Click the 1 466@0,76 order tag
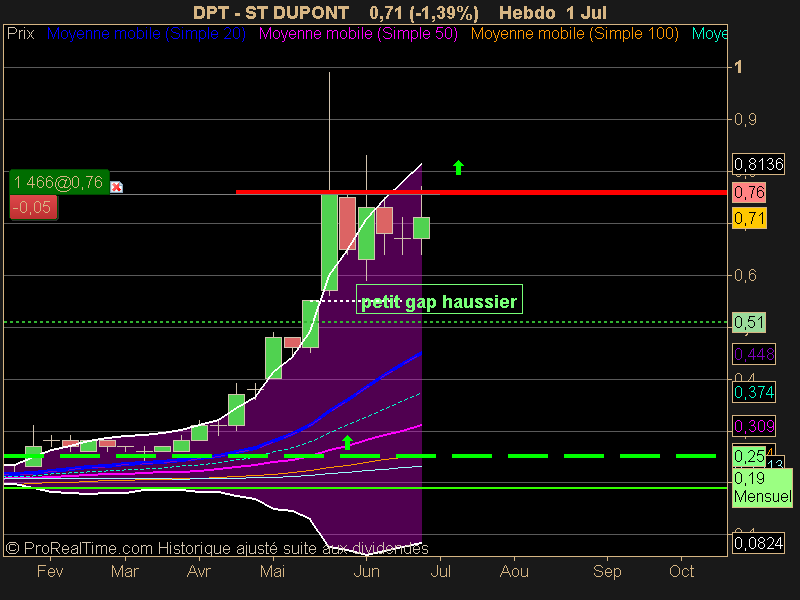The image size is (800, 600). (59, 182)
